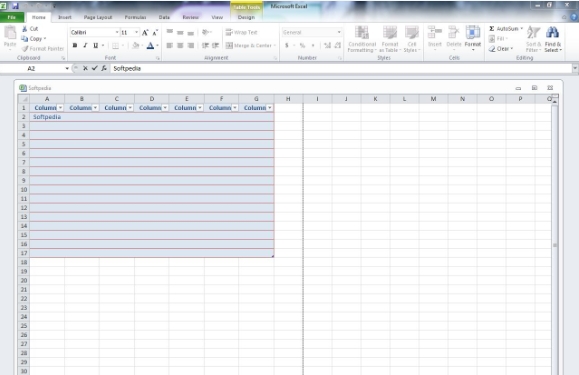Open column G header filter dropdown
Image resolution: width=579 pixels, height=375 pixels.
tap(270, 108)
